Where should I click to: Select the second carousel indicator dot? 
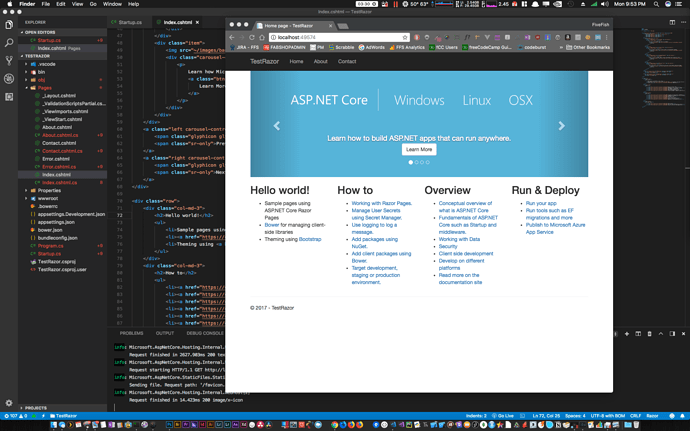pyautogui.click(x=416, y=162)
